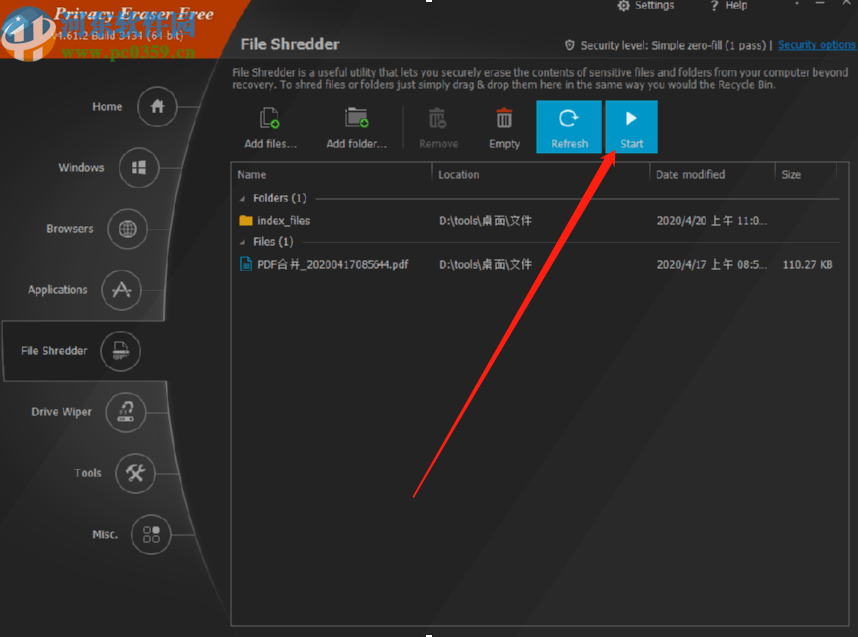The width and height of the screenshot is (858, 637).
Task: Open the Applications section icon
Action: click(x=121, y=289)
